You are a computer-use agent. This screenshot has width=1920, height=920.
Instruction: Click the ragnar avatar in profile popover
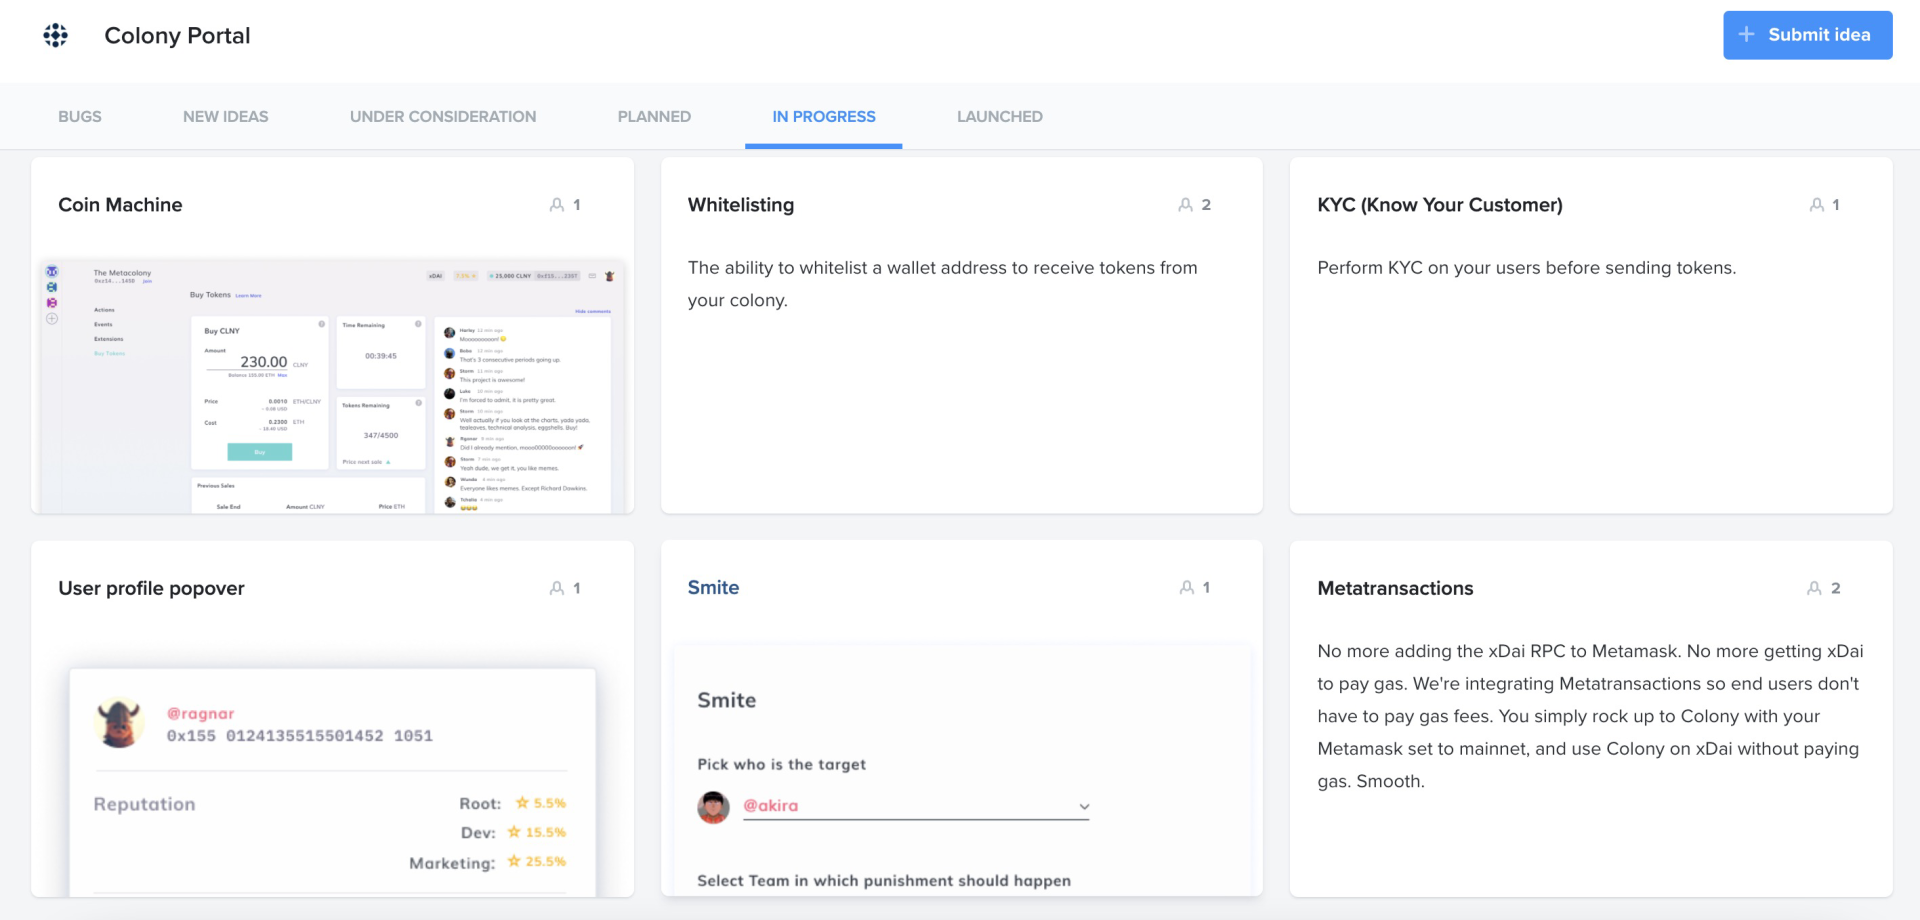119,723
